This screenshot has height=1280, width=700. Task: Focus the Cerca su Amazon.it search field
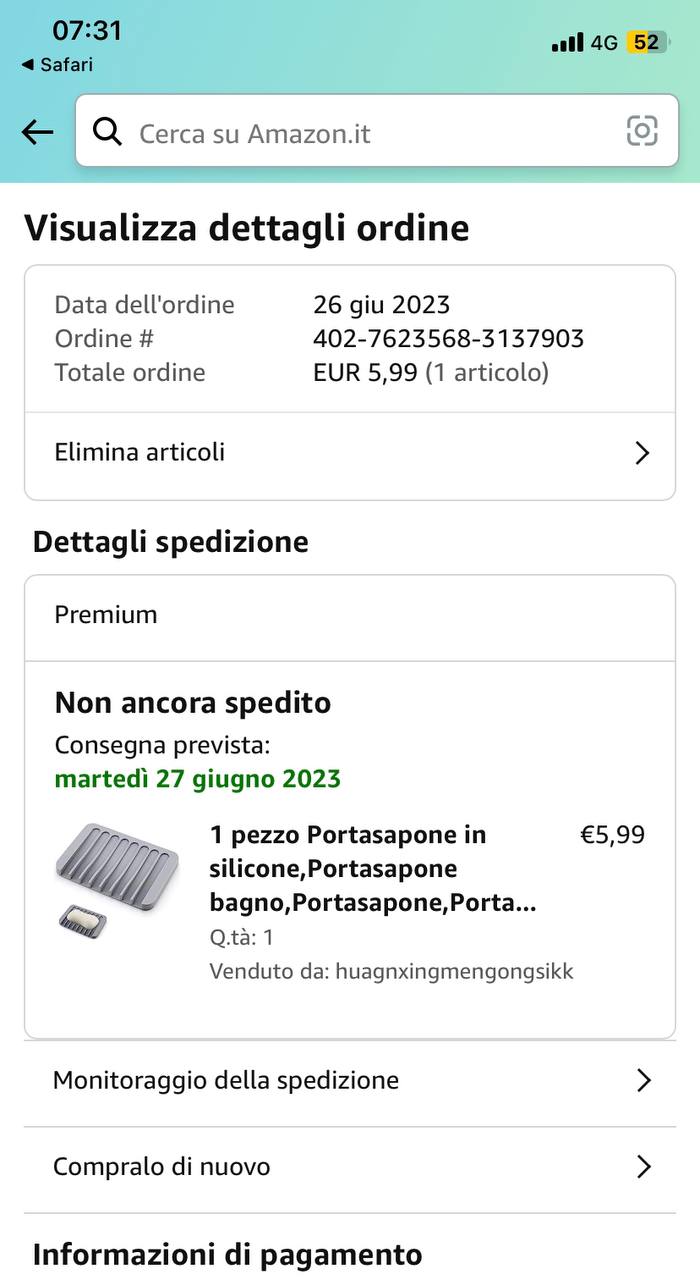coord(370,133)
